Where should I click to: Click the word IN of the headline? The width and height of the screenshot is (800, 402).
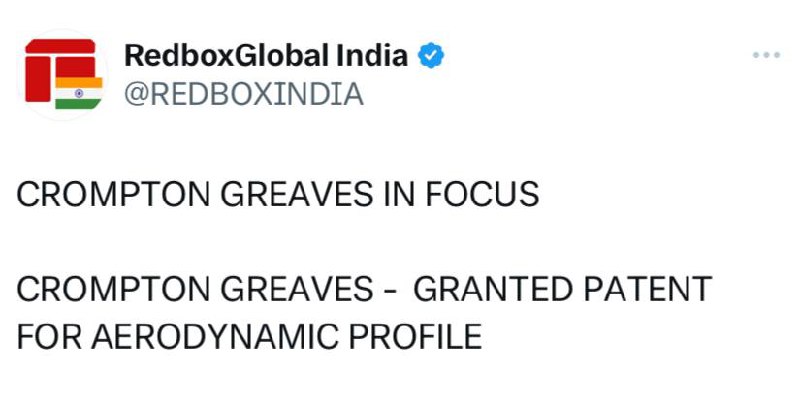(x=399, y=194)
